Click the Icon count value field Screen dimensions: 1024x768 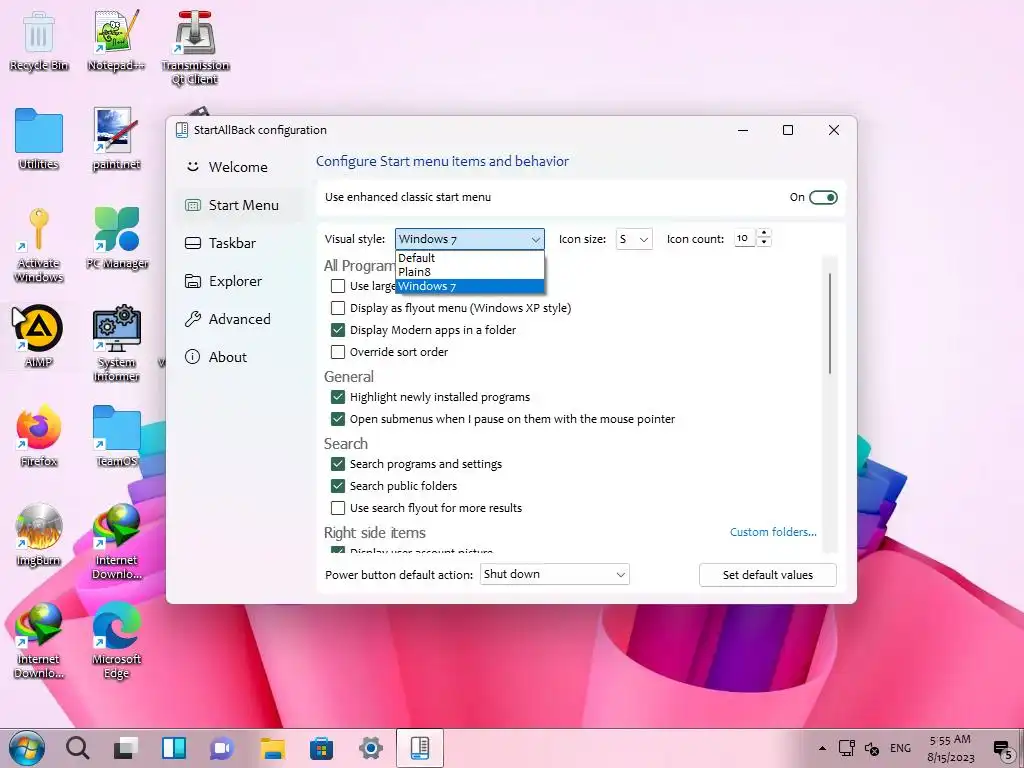(744, 238)
